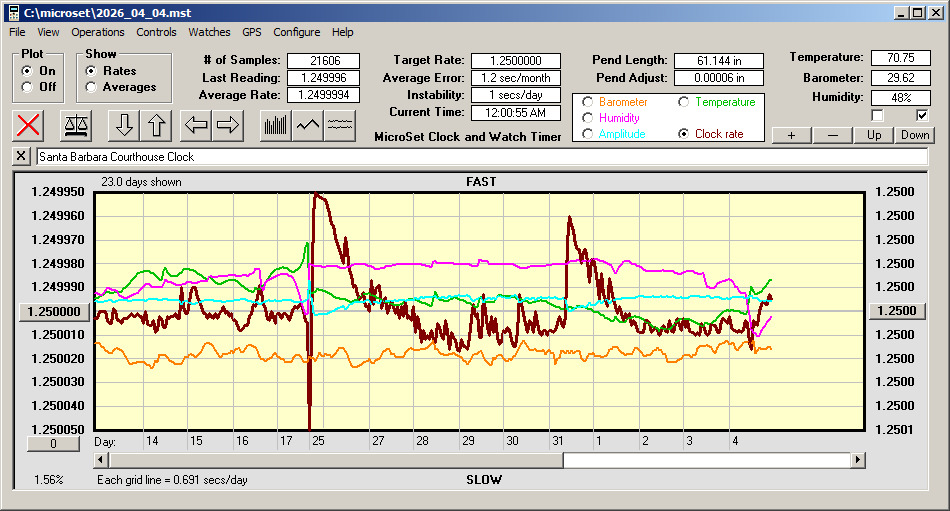Viewport: 950px width, 511px height.
Task: Click the wavy lines smoothing icon
Action: click(x=340, y=125)
